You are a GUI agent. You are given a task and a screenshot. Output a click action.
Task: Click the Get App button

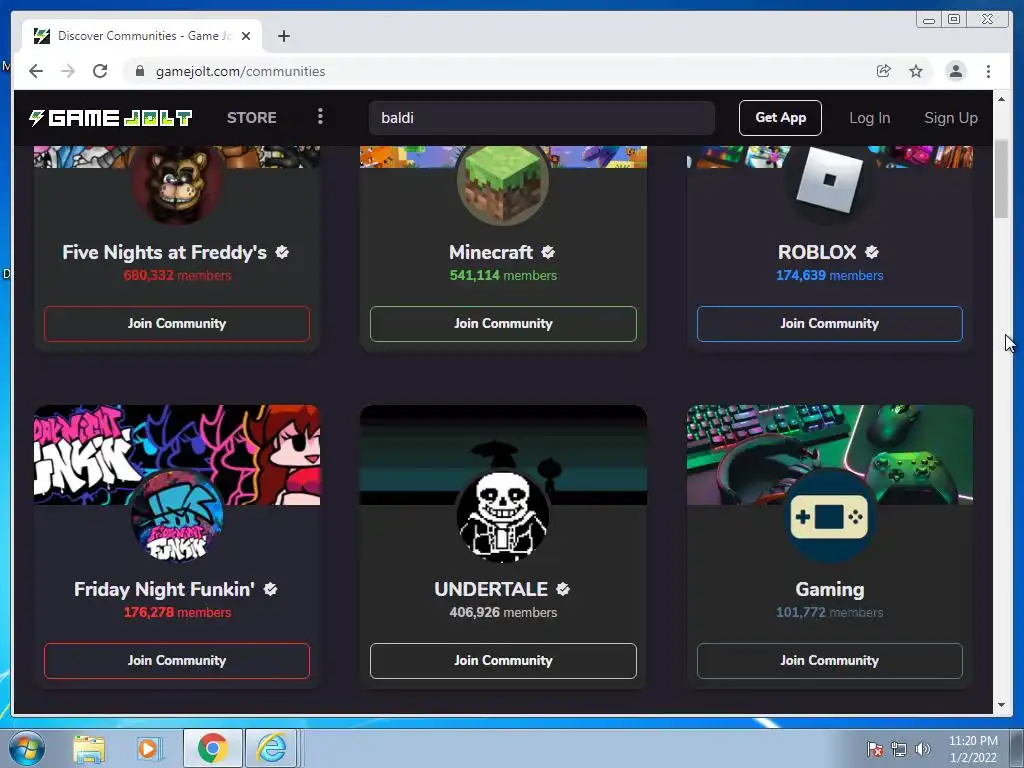coord(780,118)
